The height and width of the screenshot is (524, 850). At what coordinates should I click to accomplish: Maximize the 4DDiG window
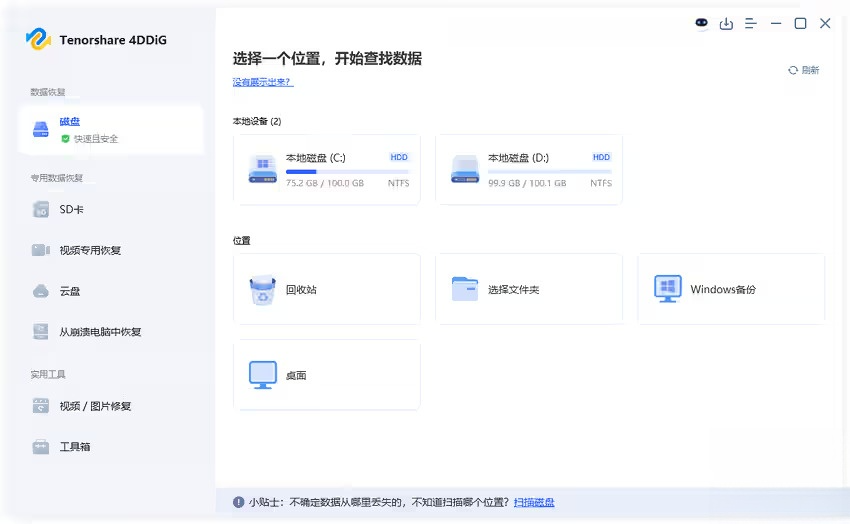tap(800, 23)
